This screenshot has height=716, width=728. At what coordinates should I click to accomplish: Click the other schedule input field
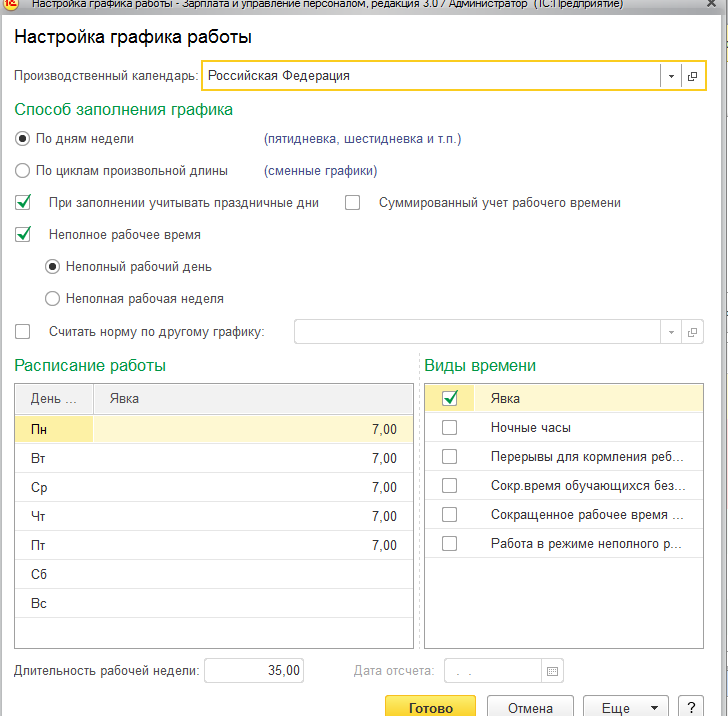coord(477,332)
